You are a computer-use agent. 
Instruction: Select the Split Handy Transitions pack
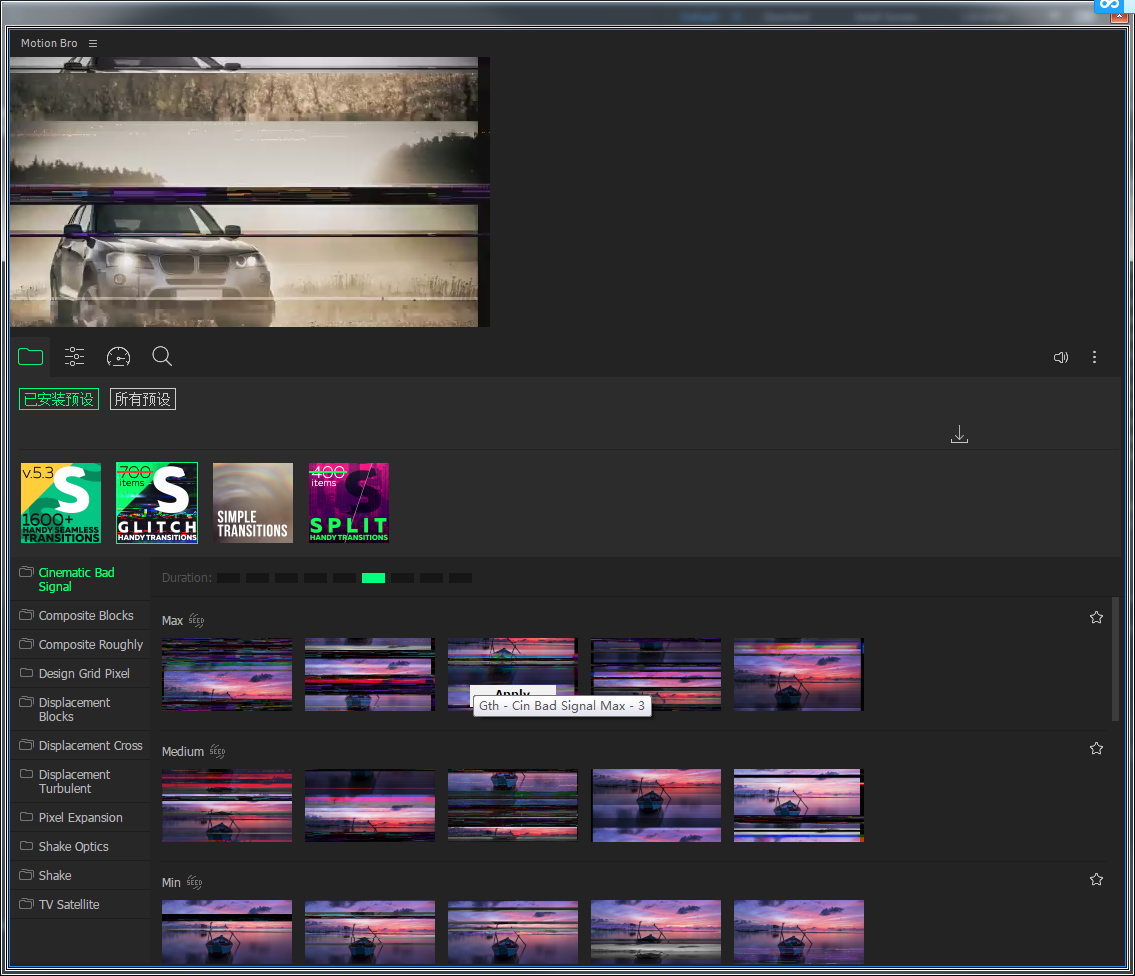tap(349, 503)
